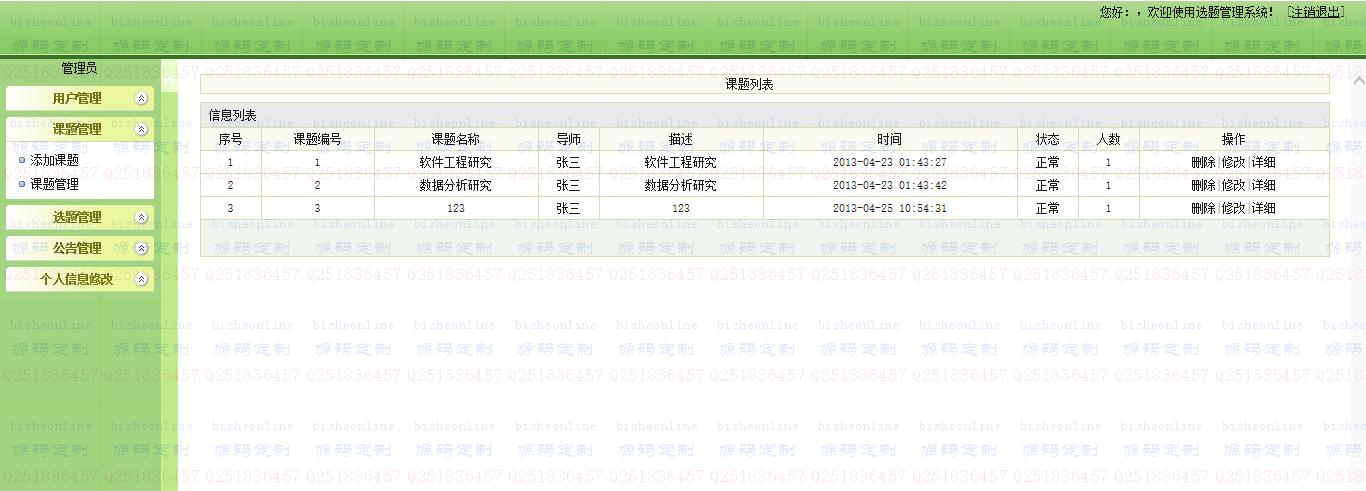The height and width of the screenshot is (491, 1366).
Task: Click the 时间 column header
Action: click(x=890, y=139)
